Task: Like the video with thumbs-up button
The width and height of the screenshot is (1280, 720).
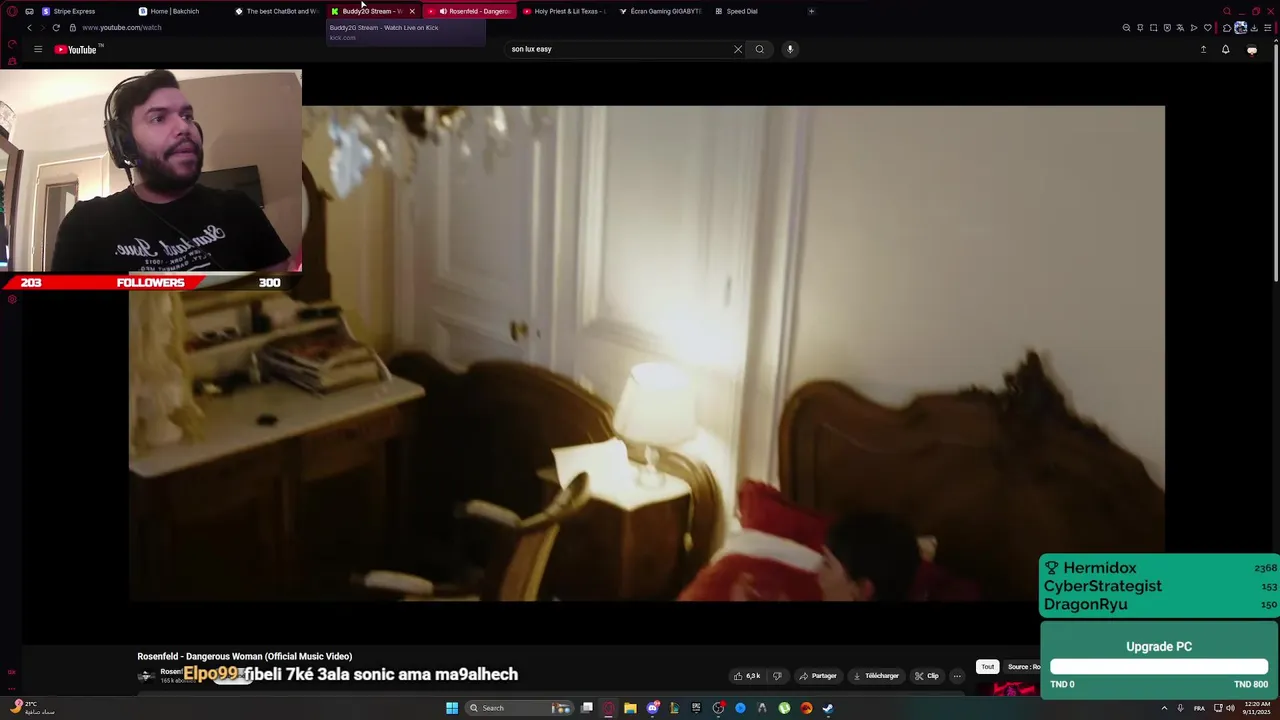Action: tap(746, 676)
